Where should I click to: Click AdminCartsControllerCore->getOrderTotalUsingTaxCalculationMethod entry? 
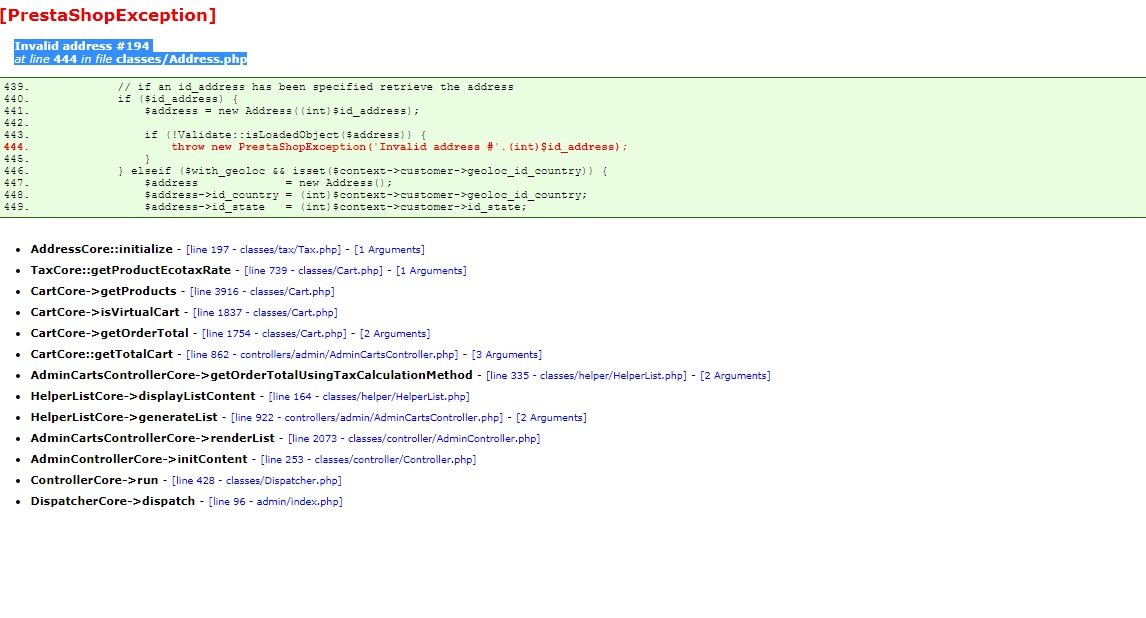(251, 375)
